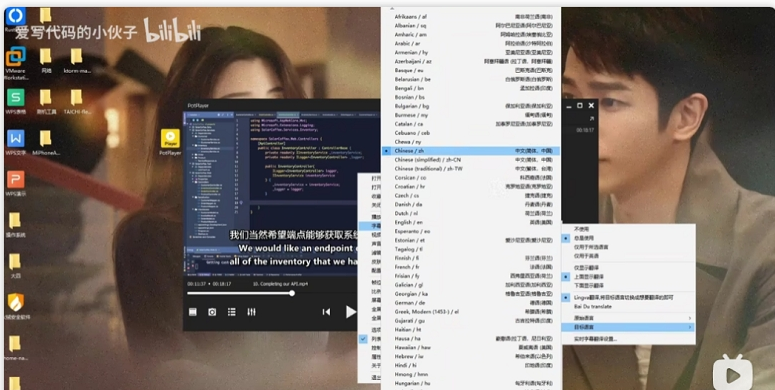Expand the highlighted 目标语言 submenu arrow
775x390 pixels.
click(x=690, y=327)
